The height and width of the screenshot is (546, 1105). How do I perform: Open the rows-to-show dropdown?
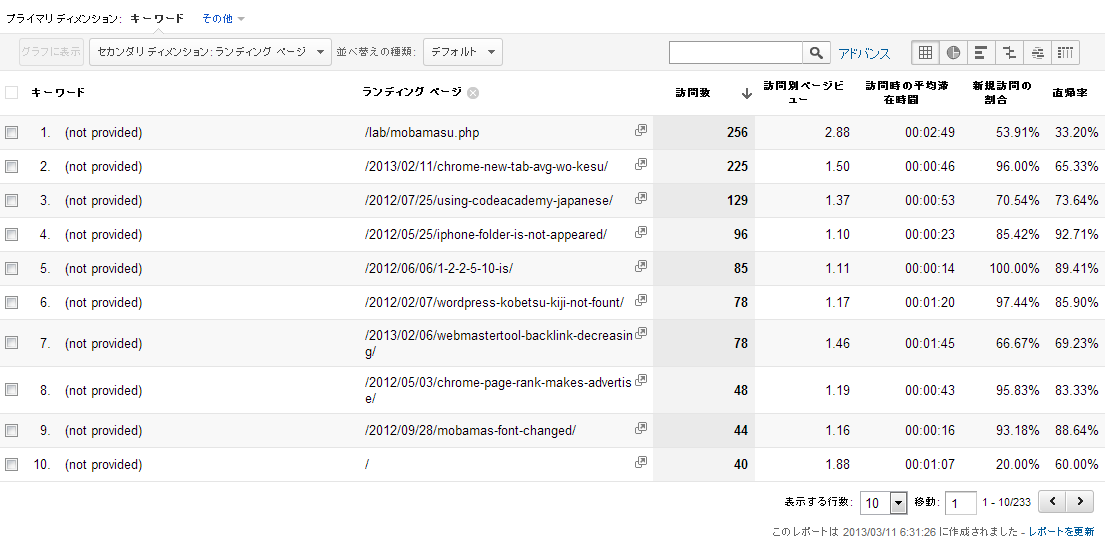pyautogui.click(x=884, y=502)
